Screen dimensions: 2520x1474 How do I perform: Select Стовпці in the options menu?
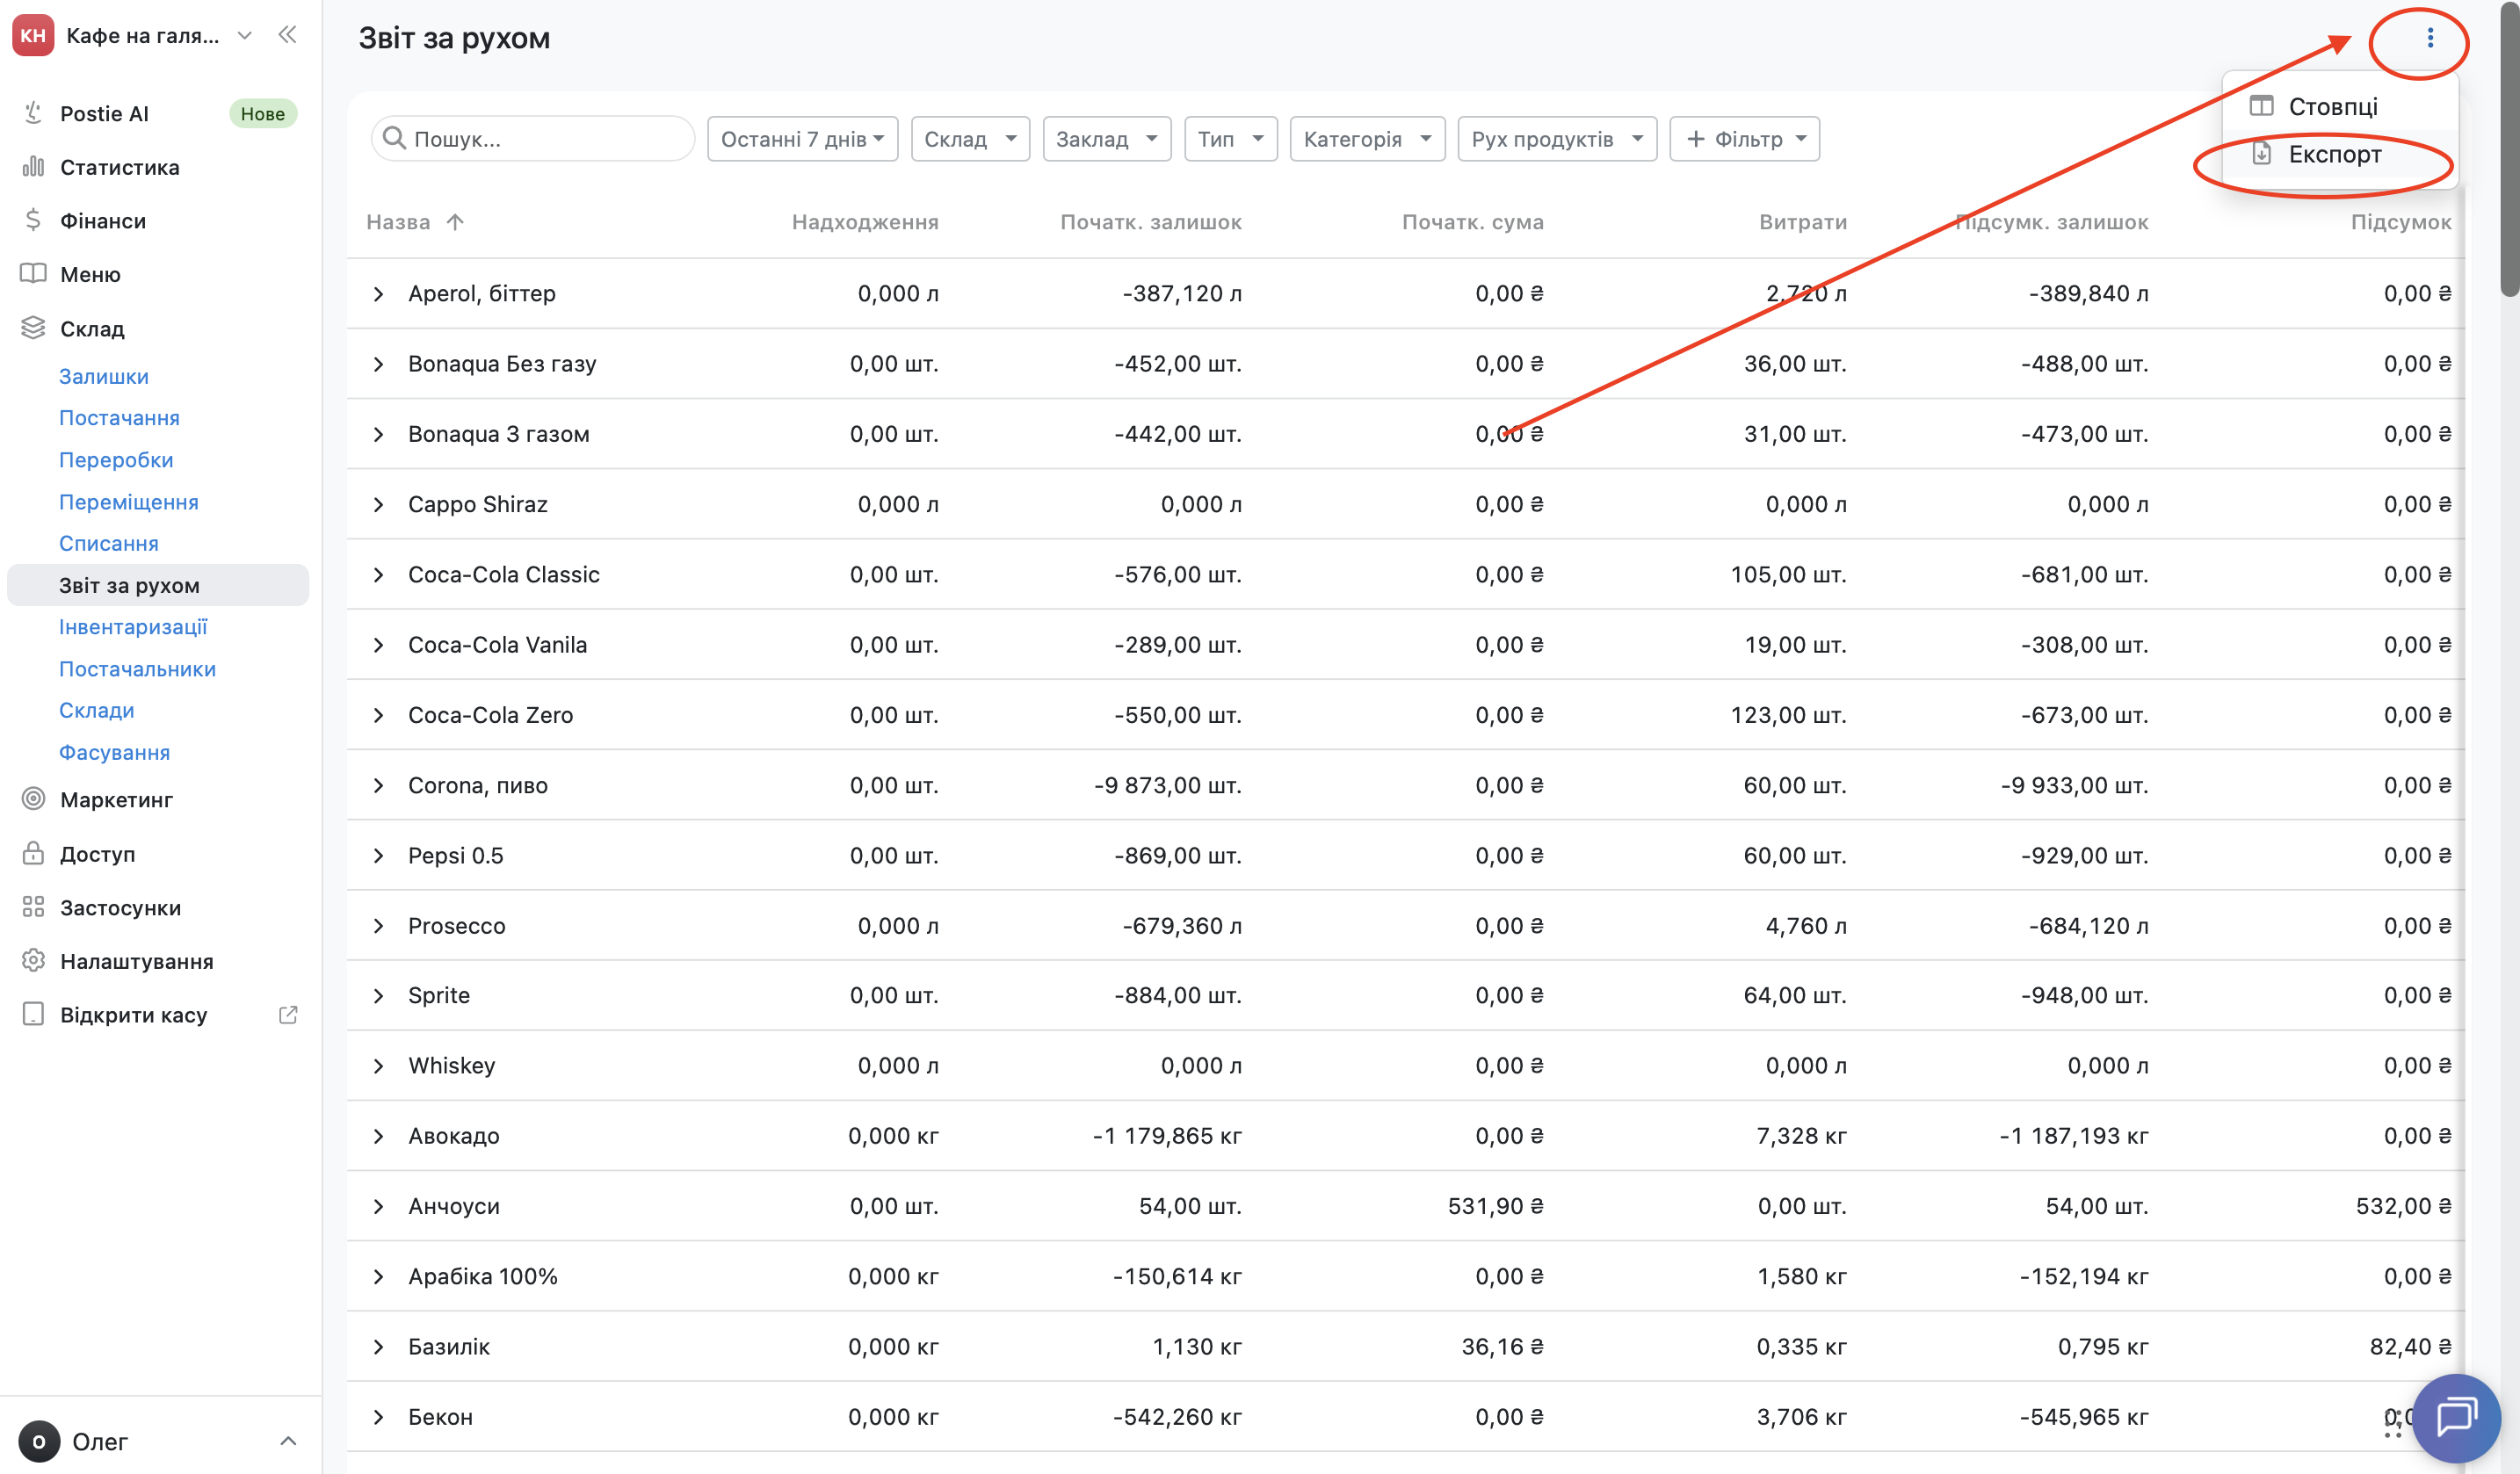click(x=2338, y=106)
